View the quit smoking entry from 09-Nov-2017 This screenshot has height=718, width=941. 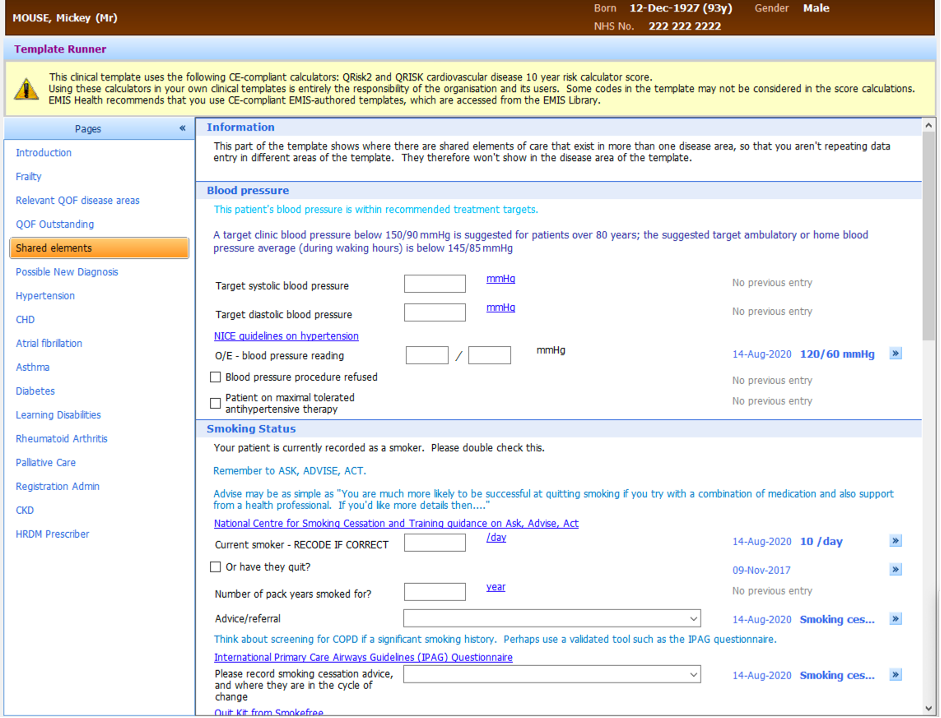click(896, 569)
